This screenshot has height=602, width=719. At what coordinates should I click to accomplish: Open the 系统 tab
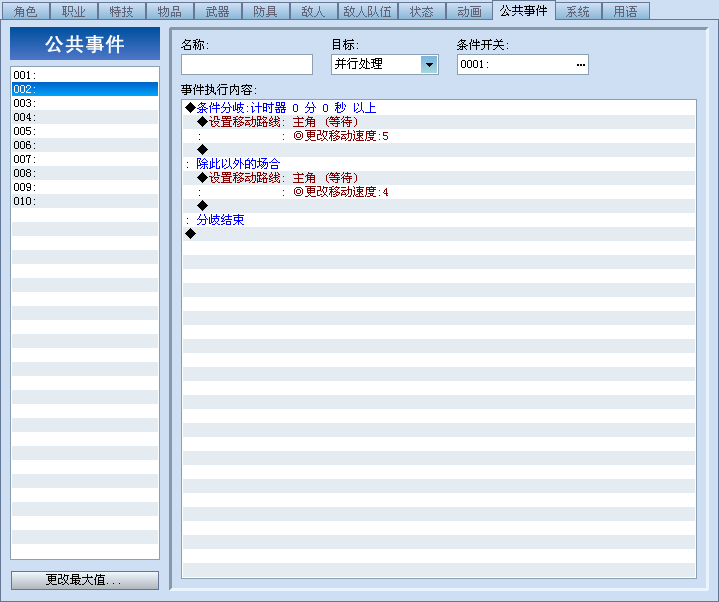[x=578, y=11]
